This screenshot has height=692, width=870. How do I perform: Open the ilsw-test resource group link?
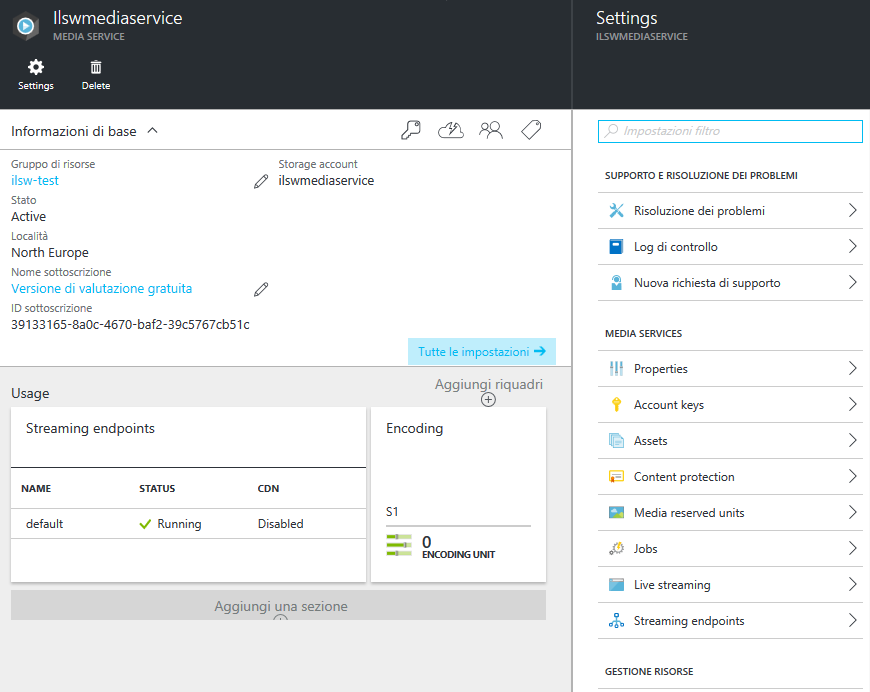click(34, 180)
